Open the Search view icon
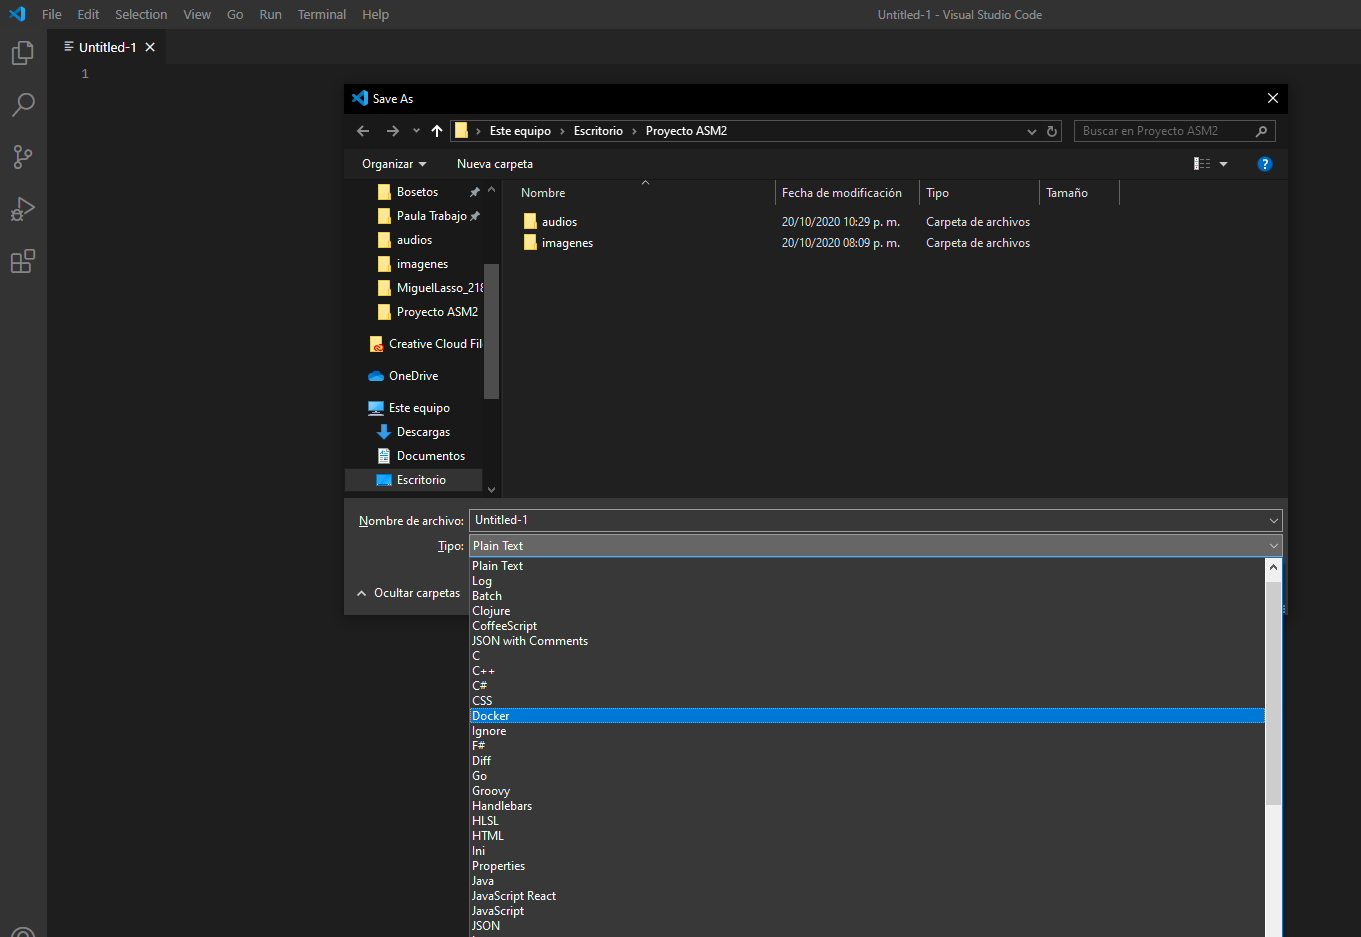 tap(22, 105)
